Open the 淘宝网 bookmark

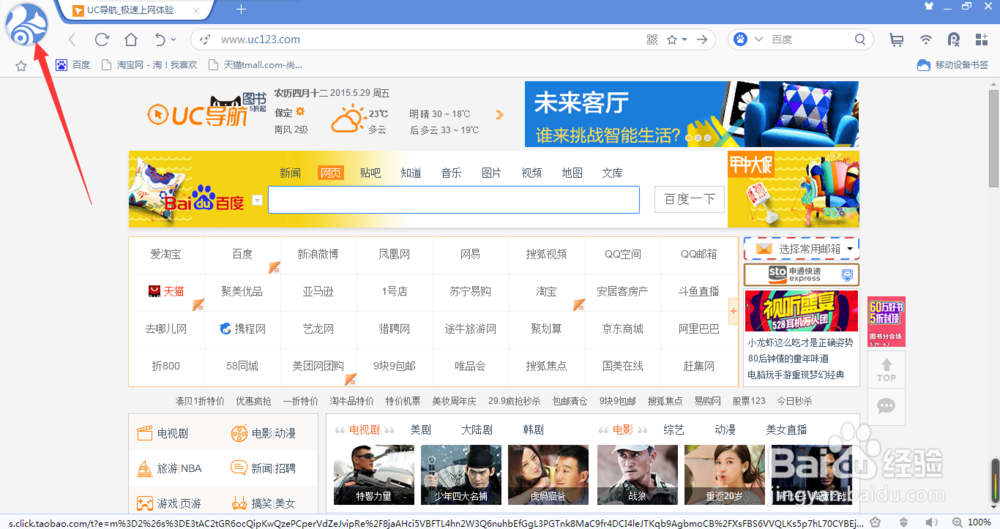coord(149,65)
